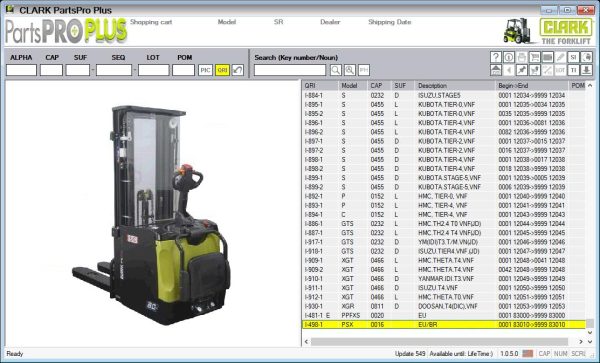Click the TI toolbar button
Image resolution: width=600 pixels, height=363 pixels.
tap(574, 70)
